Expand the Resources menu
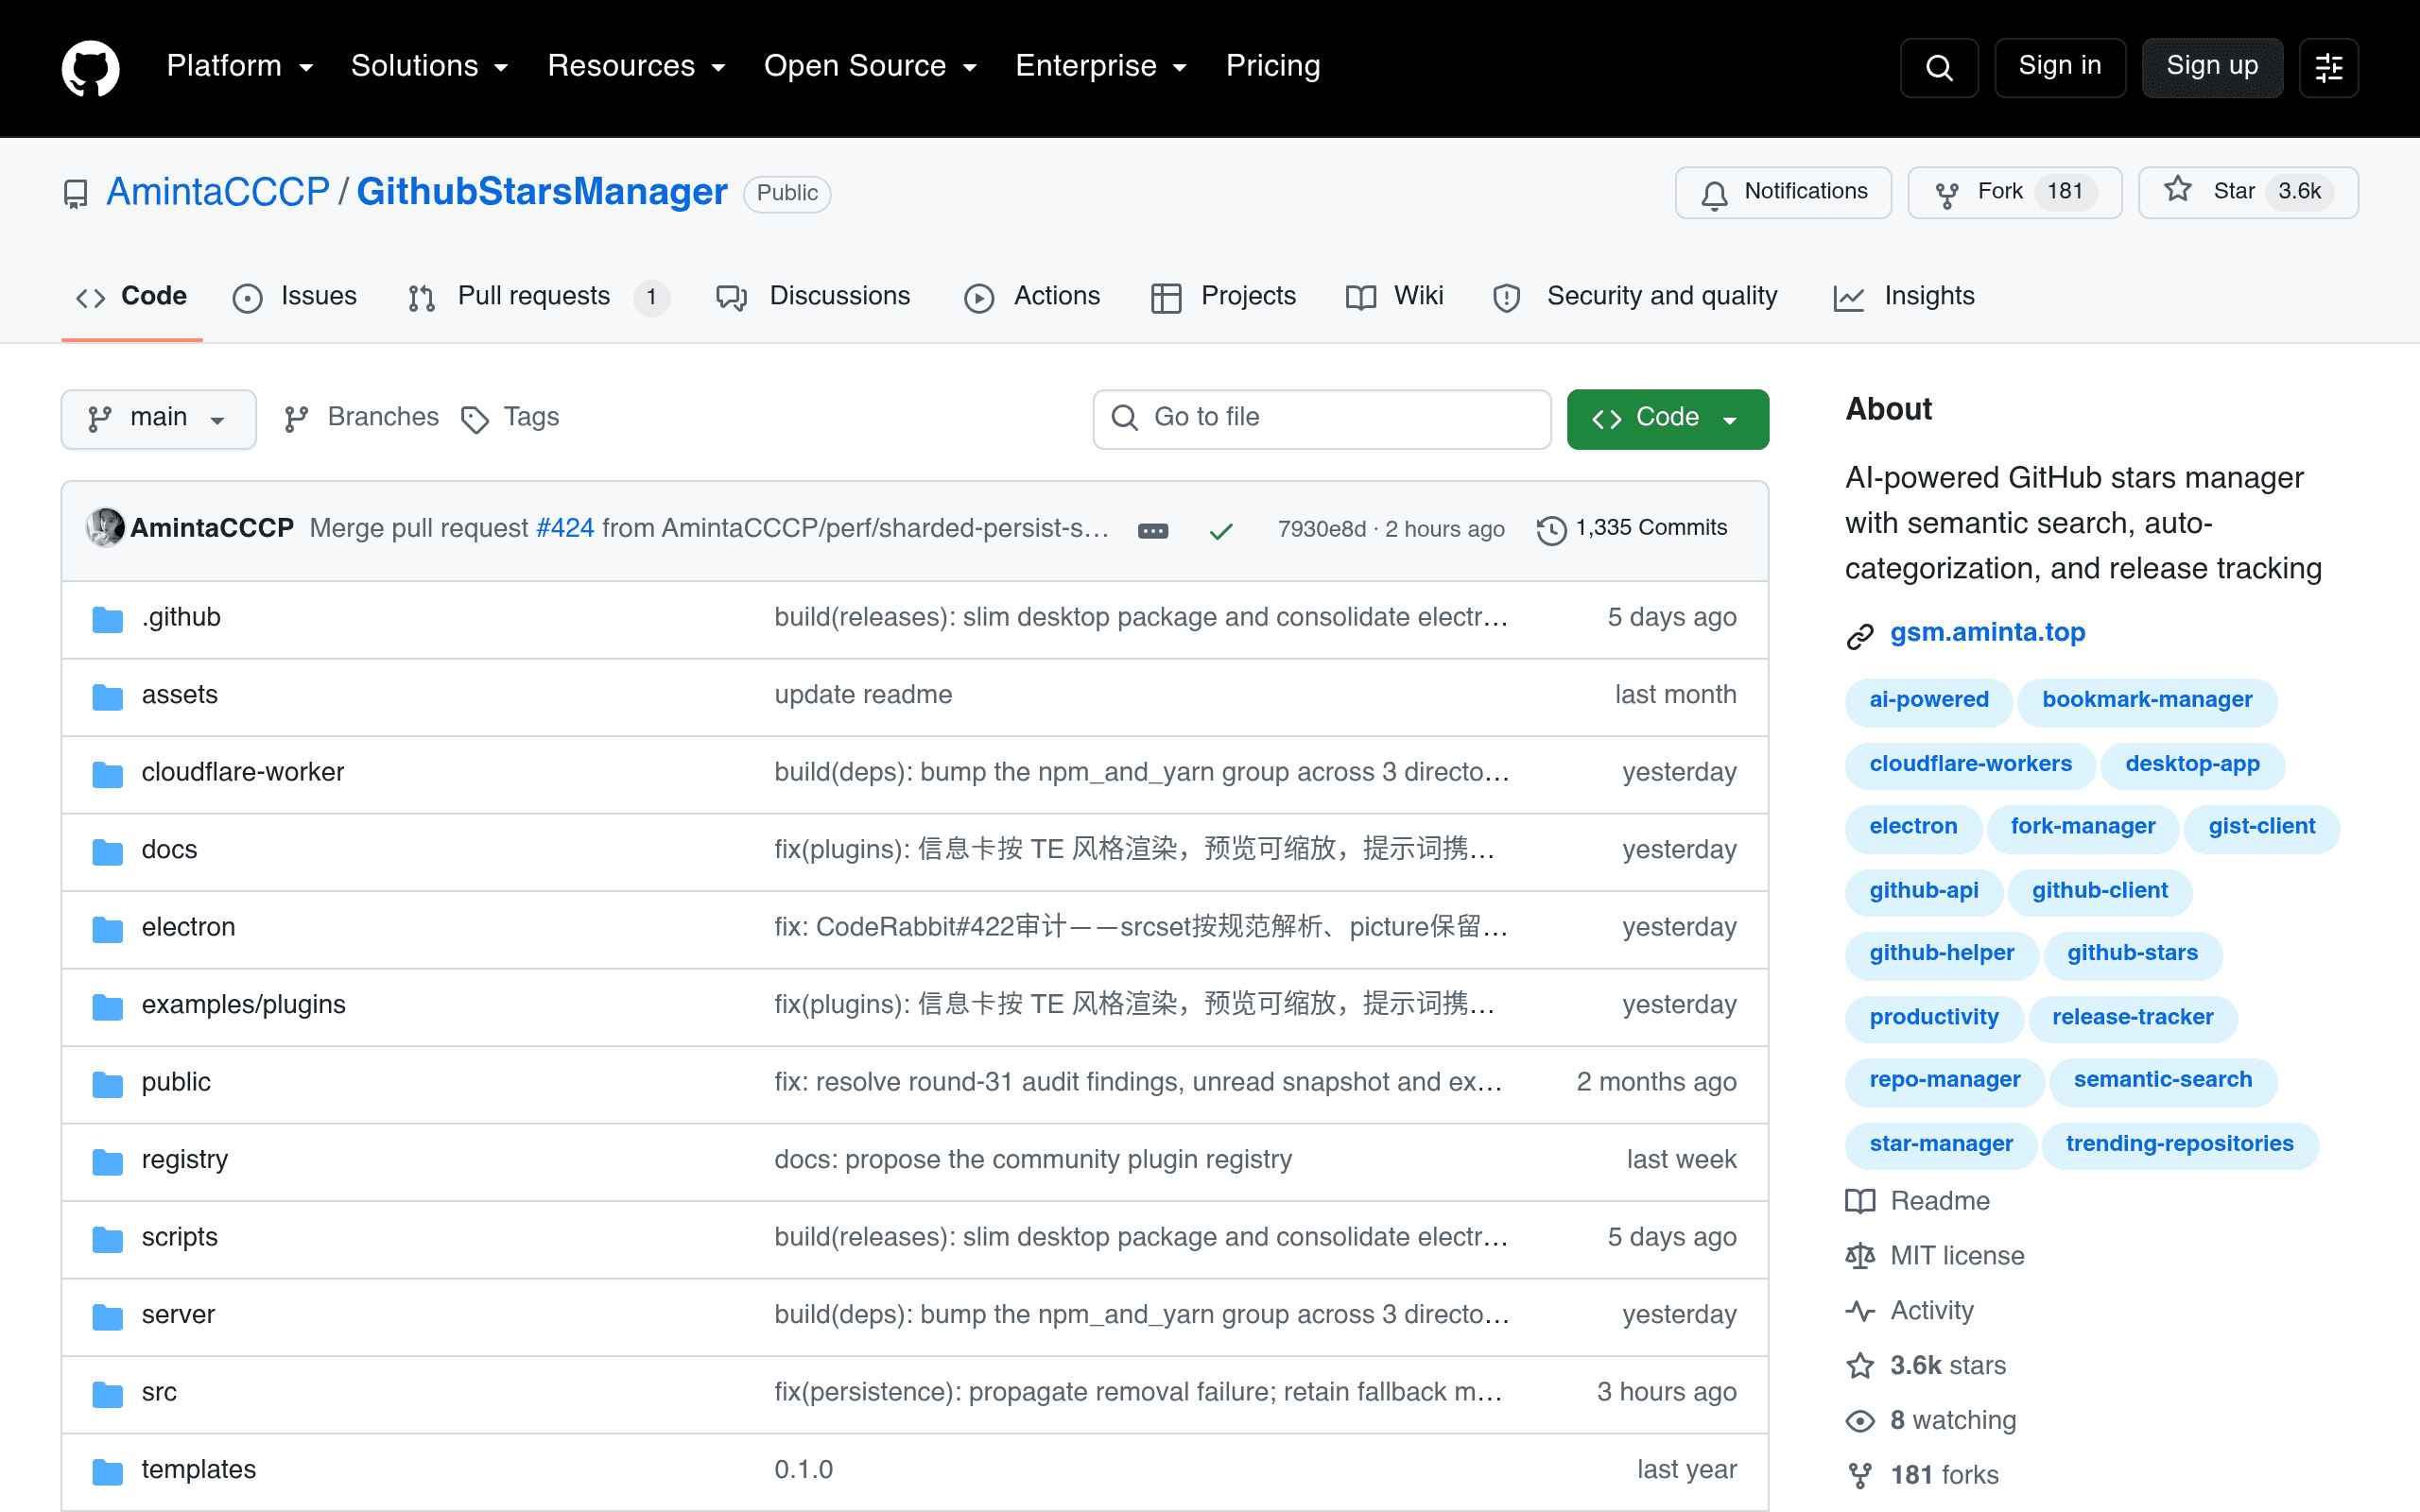The width and height of the screenshot is (2420, 1512). [636, 66]
